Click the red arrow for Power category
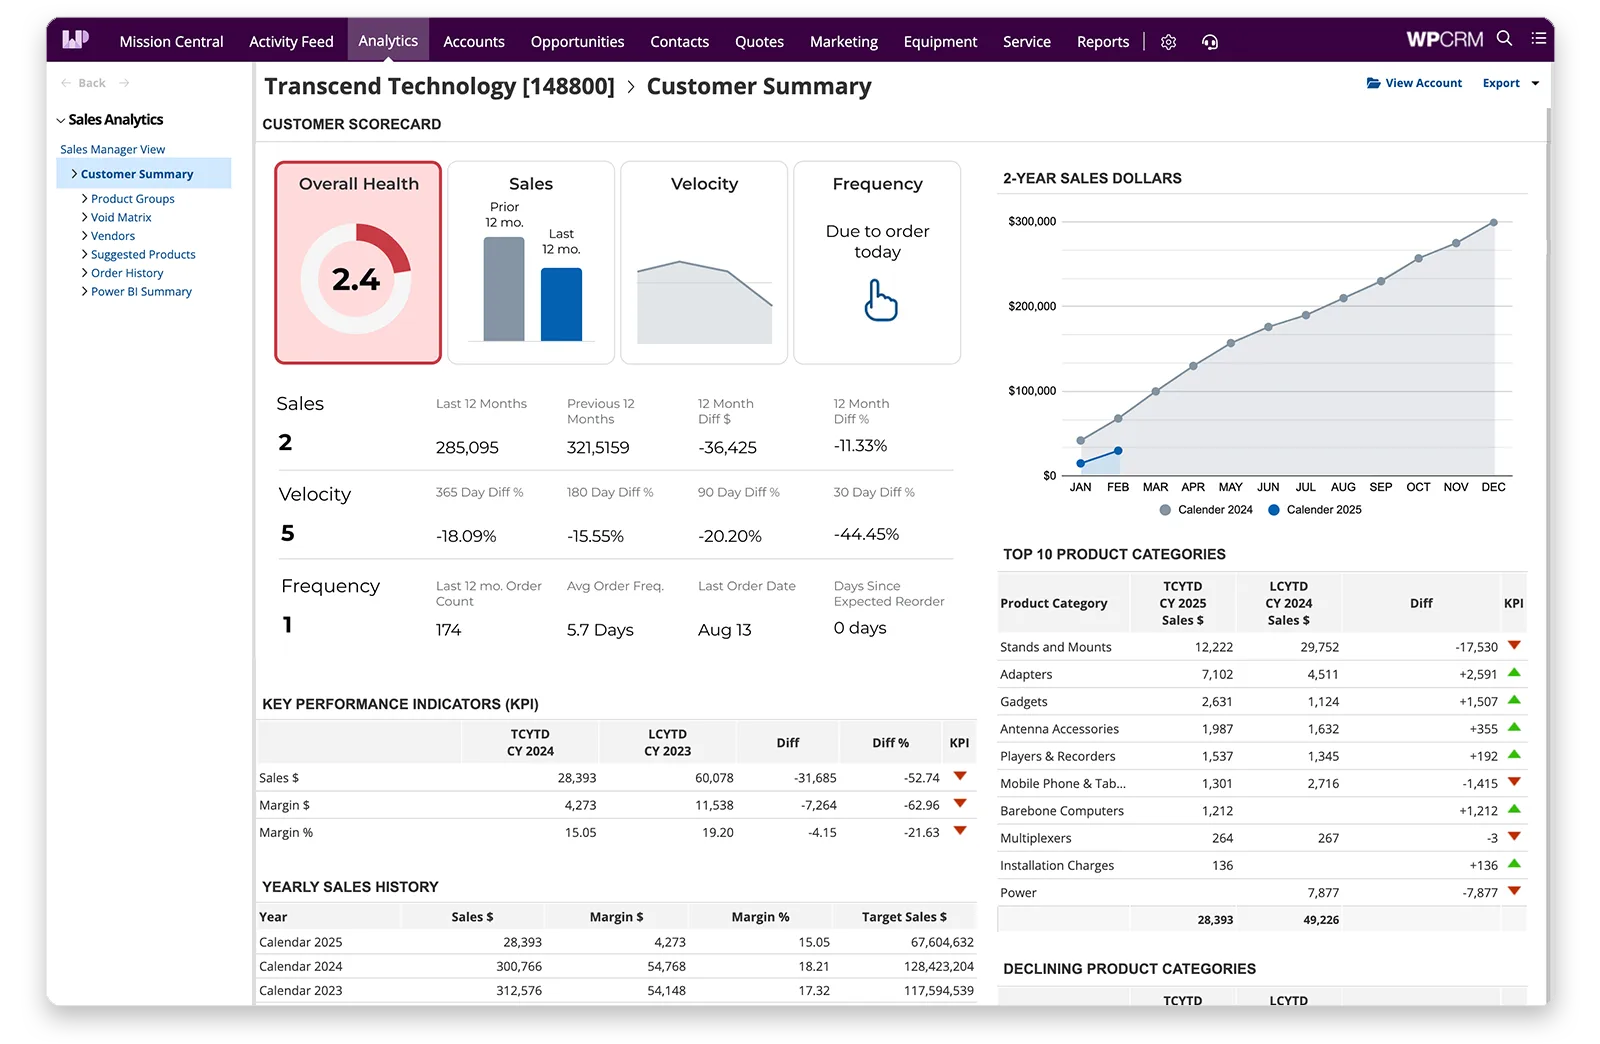This screenshot has width=1600, height=1044. click(x=1514, y=891)
